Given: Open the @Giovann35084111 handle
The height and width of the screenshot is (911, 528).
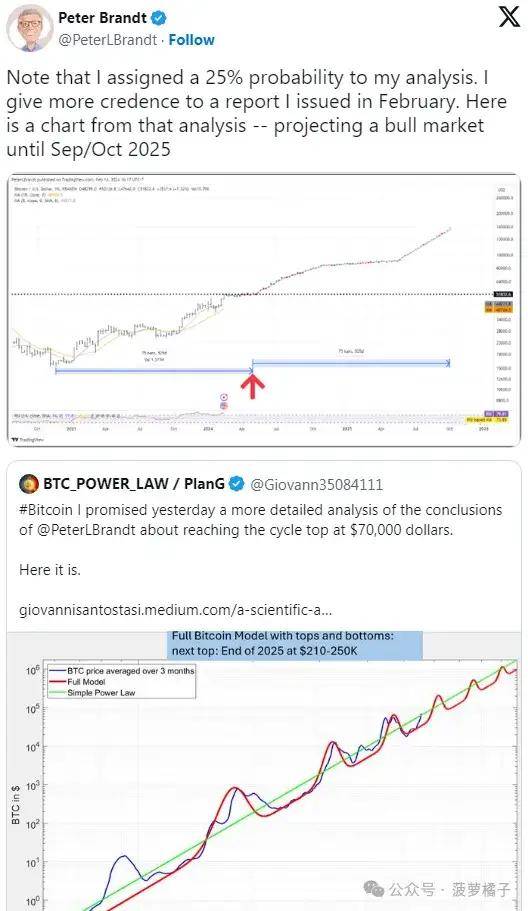Looking at the screenshot, I should coord(317,484).
